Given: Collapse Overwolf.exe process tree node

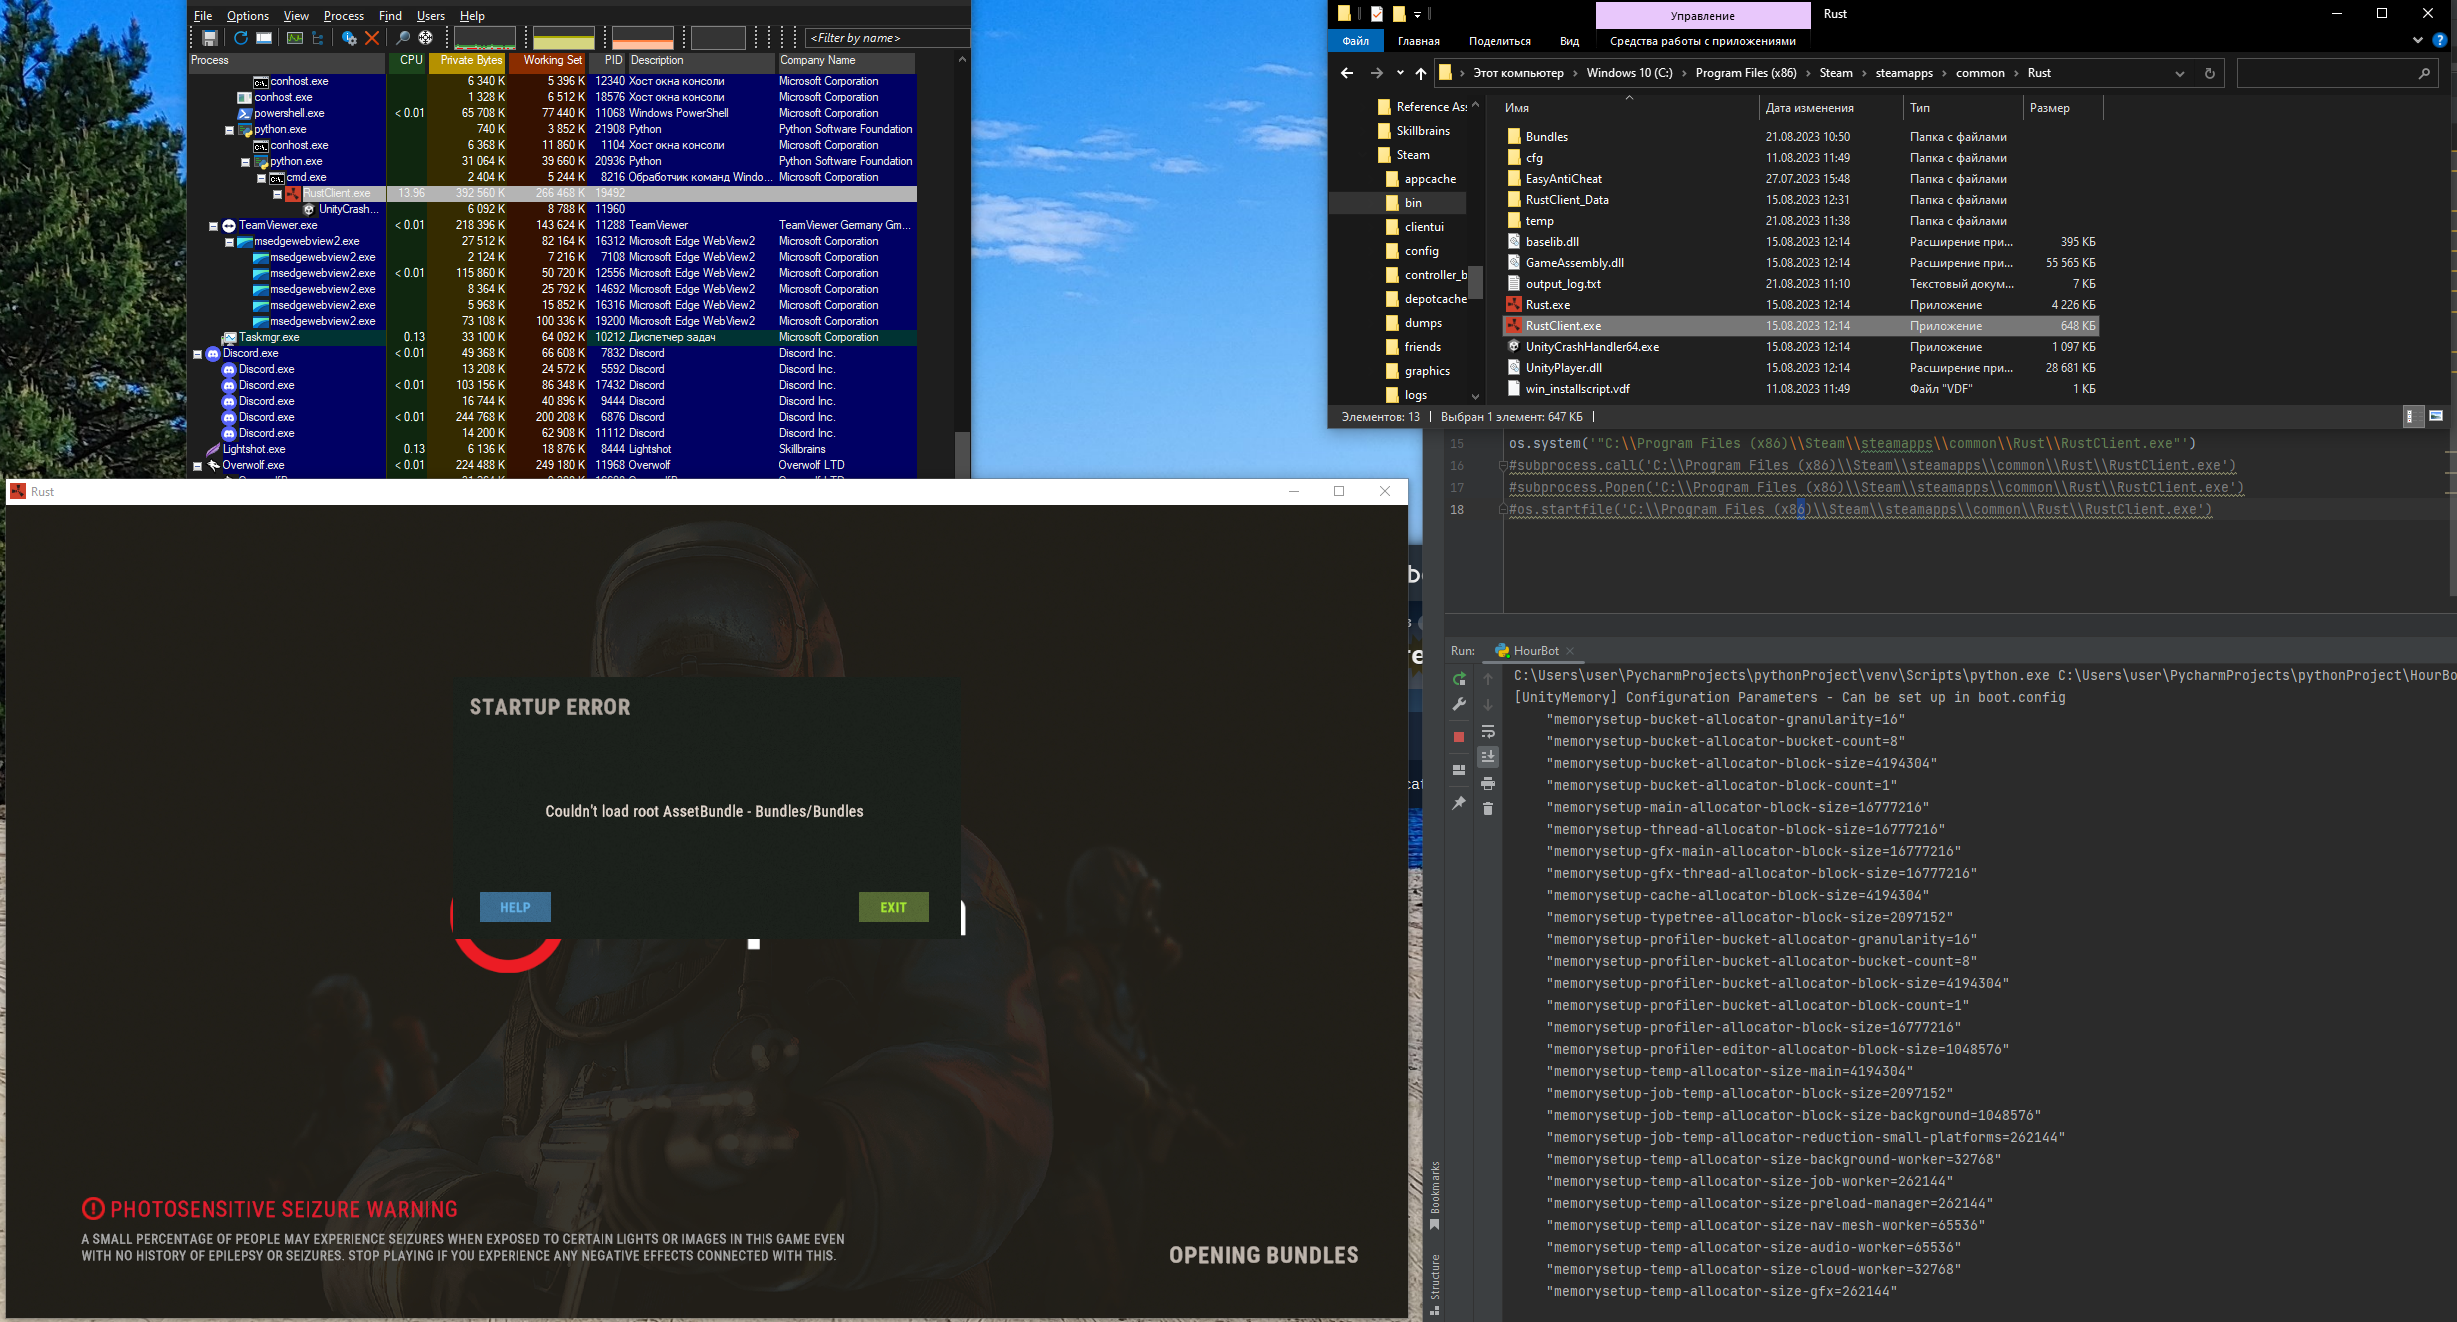Looking at the screenshot, I should [x=198, y=466].
